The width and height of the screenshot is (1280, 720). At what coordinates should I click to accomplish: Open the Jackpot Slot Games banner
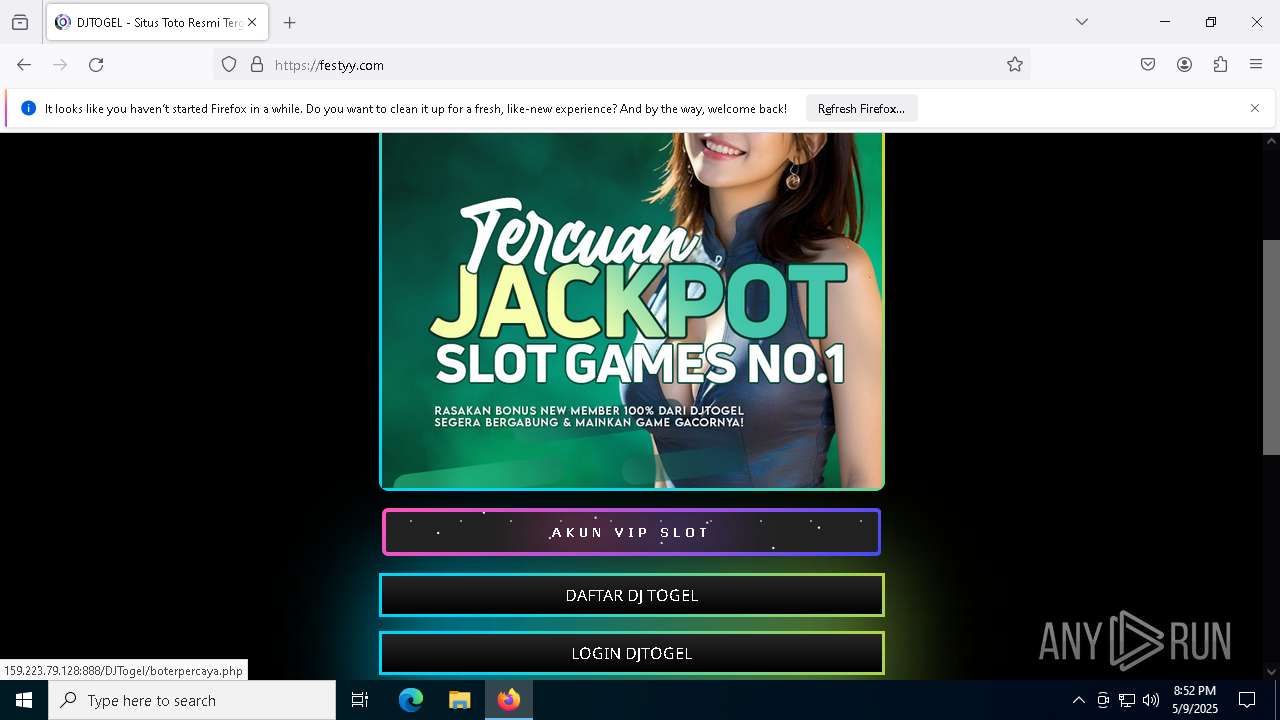[x=632, y=311]
